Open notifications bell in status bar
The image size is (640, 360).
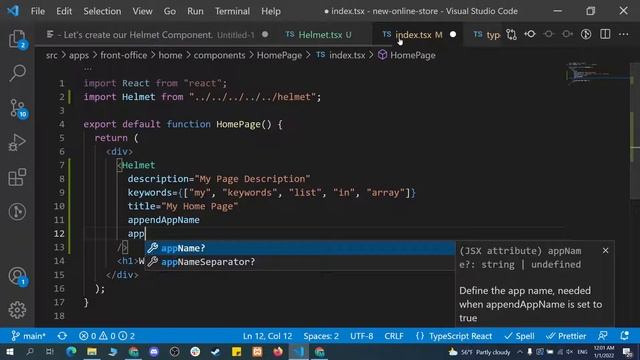tap(624, 336)
